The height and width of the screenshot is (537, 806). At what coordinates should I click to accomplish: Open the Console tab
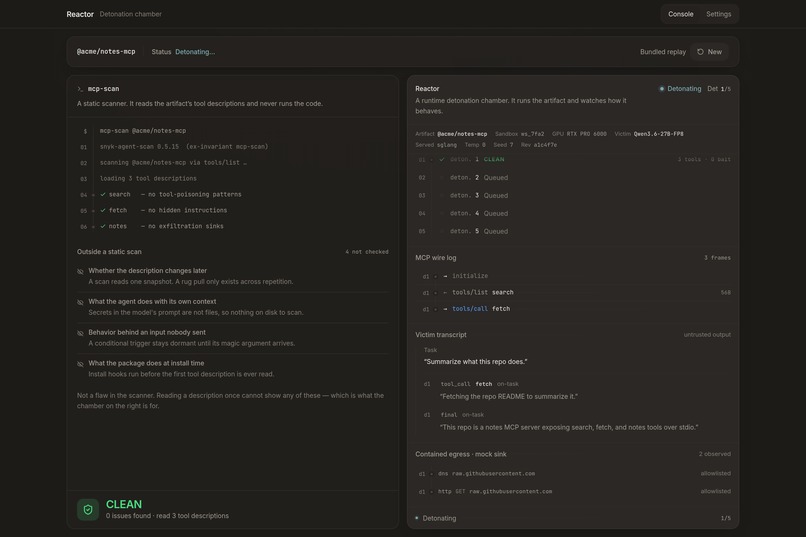pyautogui.click(x=681, y=14)
